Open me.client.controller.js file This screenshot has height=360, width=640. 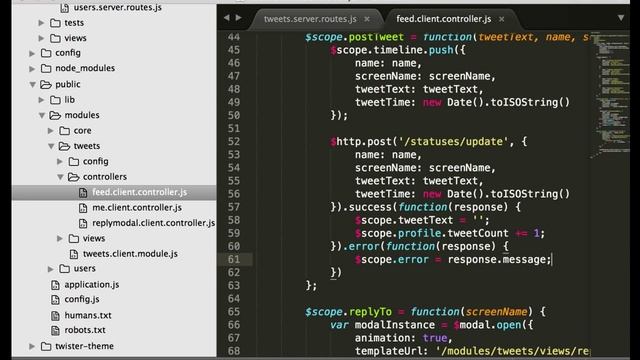(x=137, y=208)
